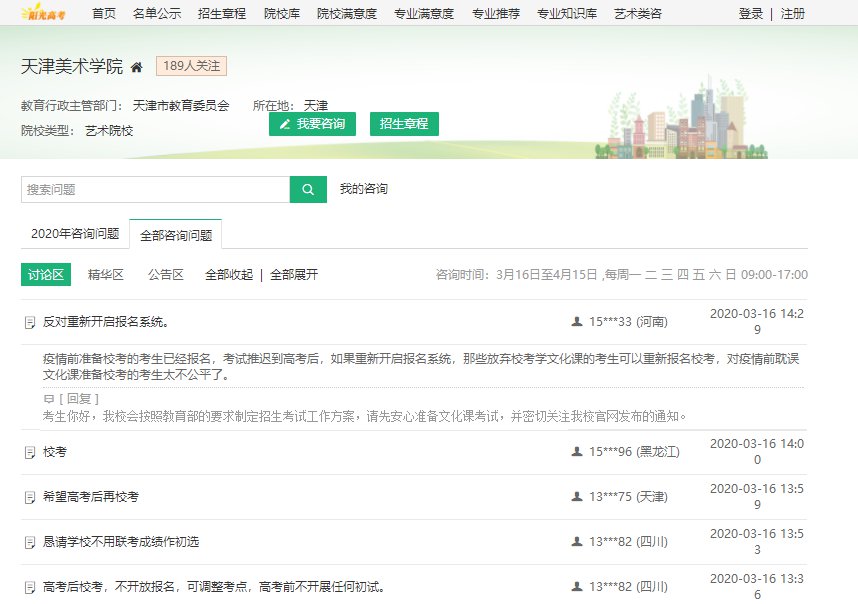Expand all questions with 全部展开
858x604 pixels.
[294, 275]
